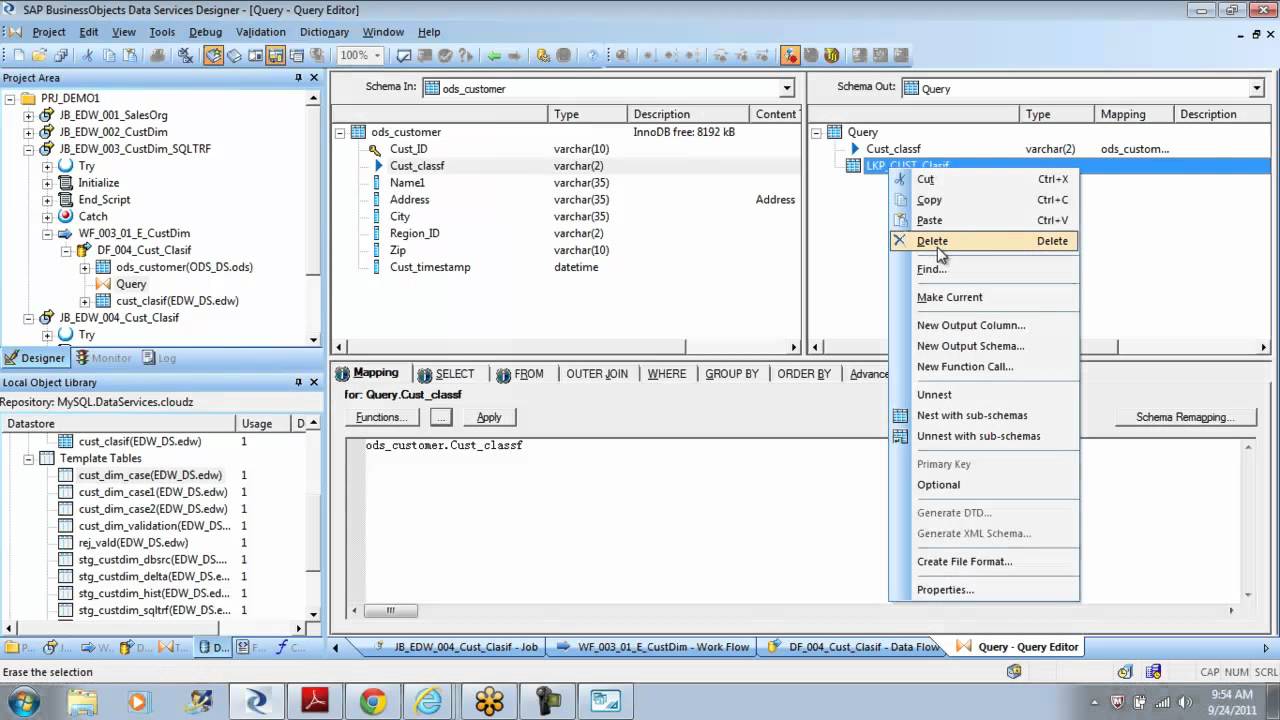Image resolution: width=1280 pixels, height=720 pixels.
Task: Collapse the JB_EDW_003_CustDim_SQLTRF job node
Action: point(28,149)
